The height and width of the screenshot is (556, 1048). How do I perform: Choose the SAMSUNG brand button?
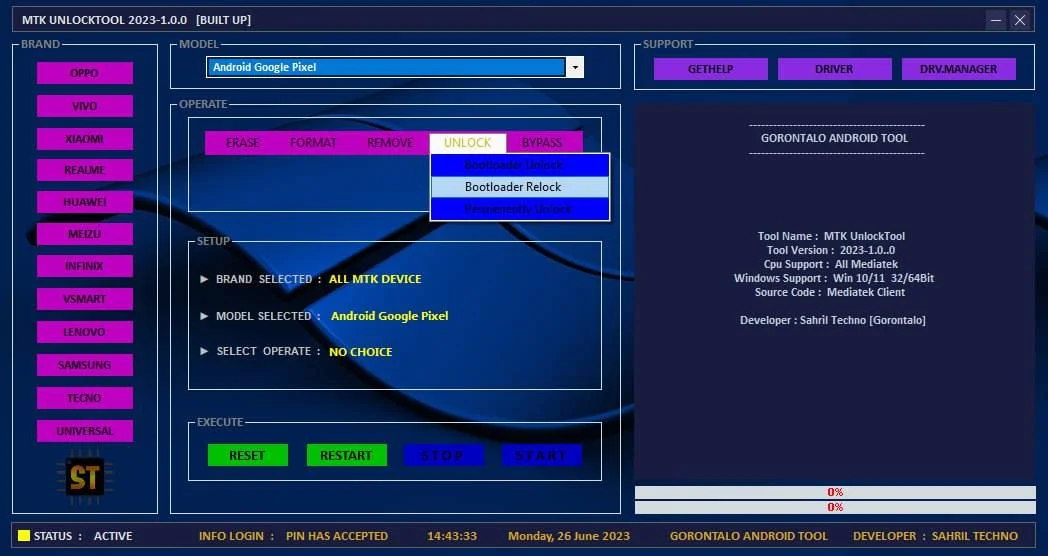click(85, 365)
